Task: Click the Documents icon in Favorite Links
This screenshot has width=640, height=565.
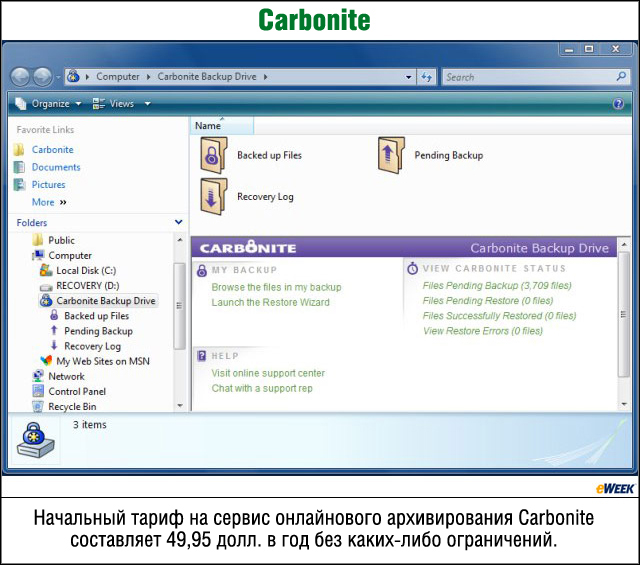Action: [19, 167]
